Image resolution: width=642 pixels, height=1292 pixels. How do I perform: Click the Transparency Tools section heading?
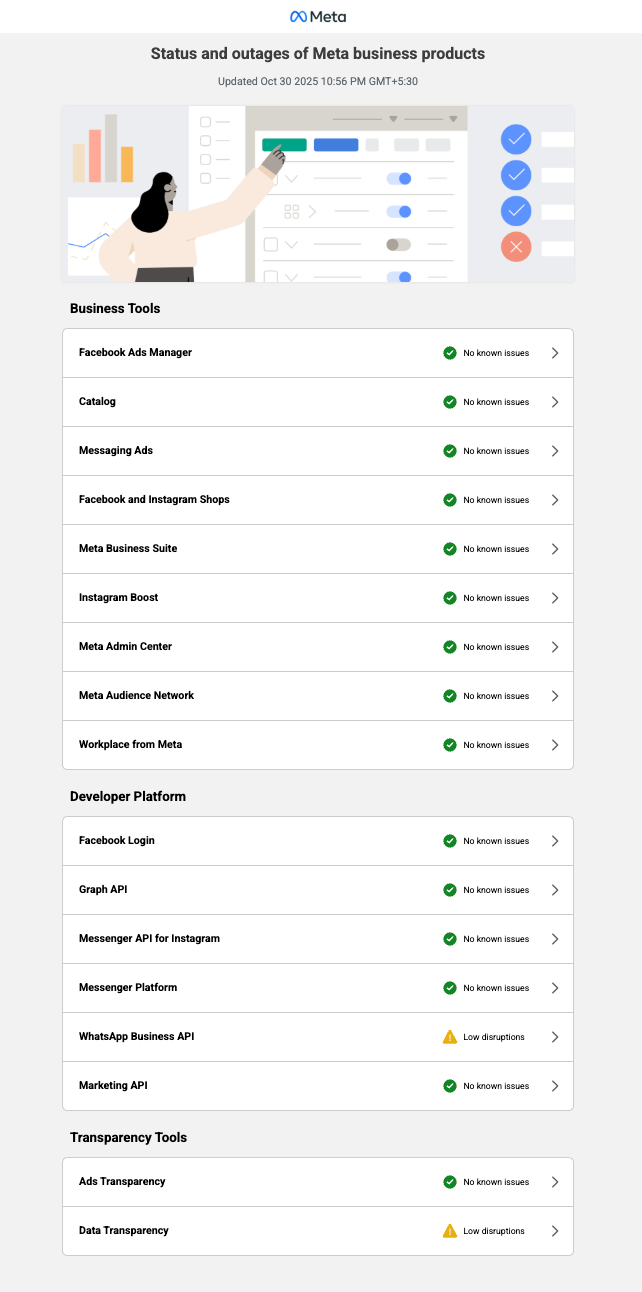point(128,1138)
